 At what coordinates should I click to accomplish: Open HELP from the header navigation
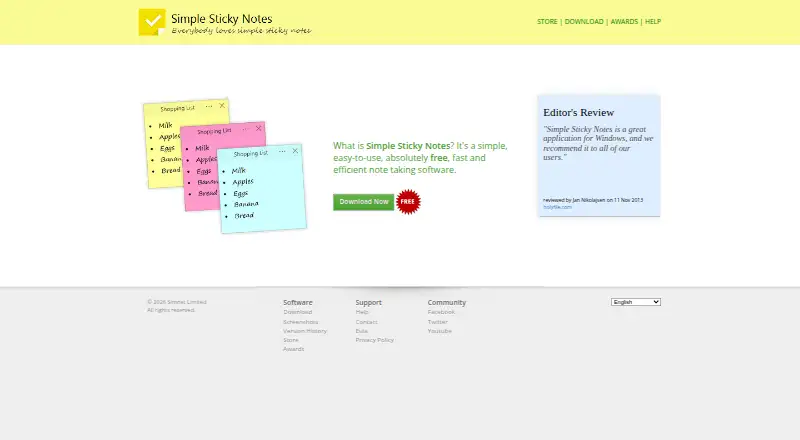click(x=653, y=21)
